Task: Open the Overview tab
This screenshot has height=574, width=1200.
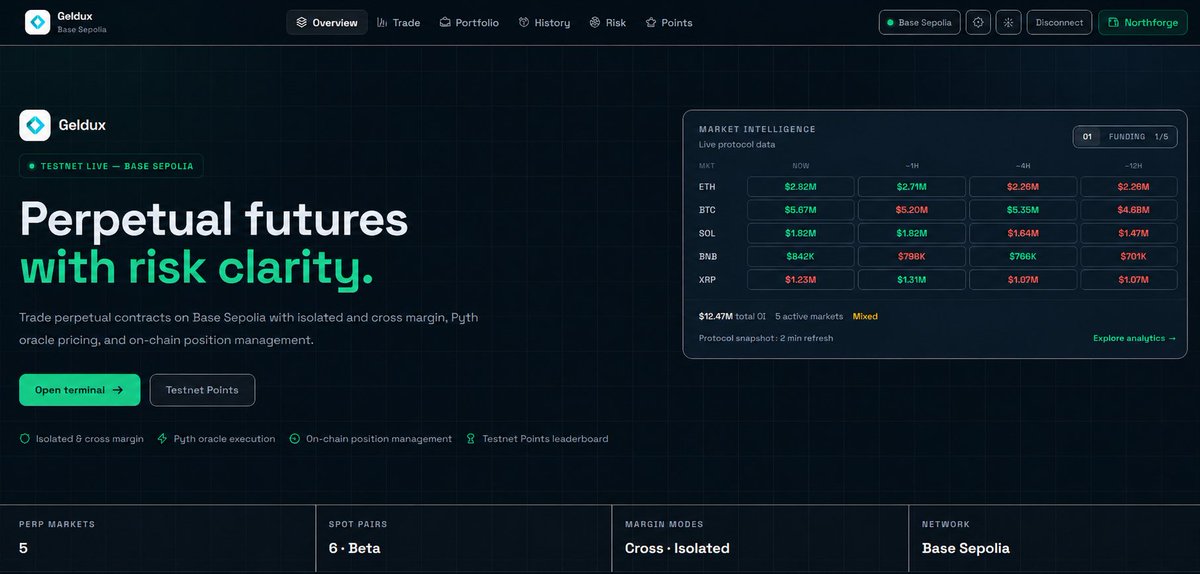Action: pos(327,22)
